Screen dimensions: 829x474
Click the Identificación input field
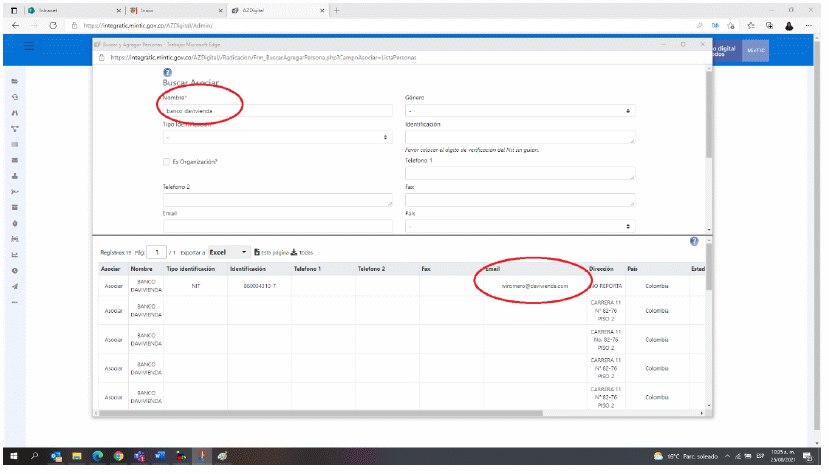(x=520, y=137)
